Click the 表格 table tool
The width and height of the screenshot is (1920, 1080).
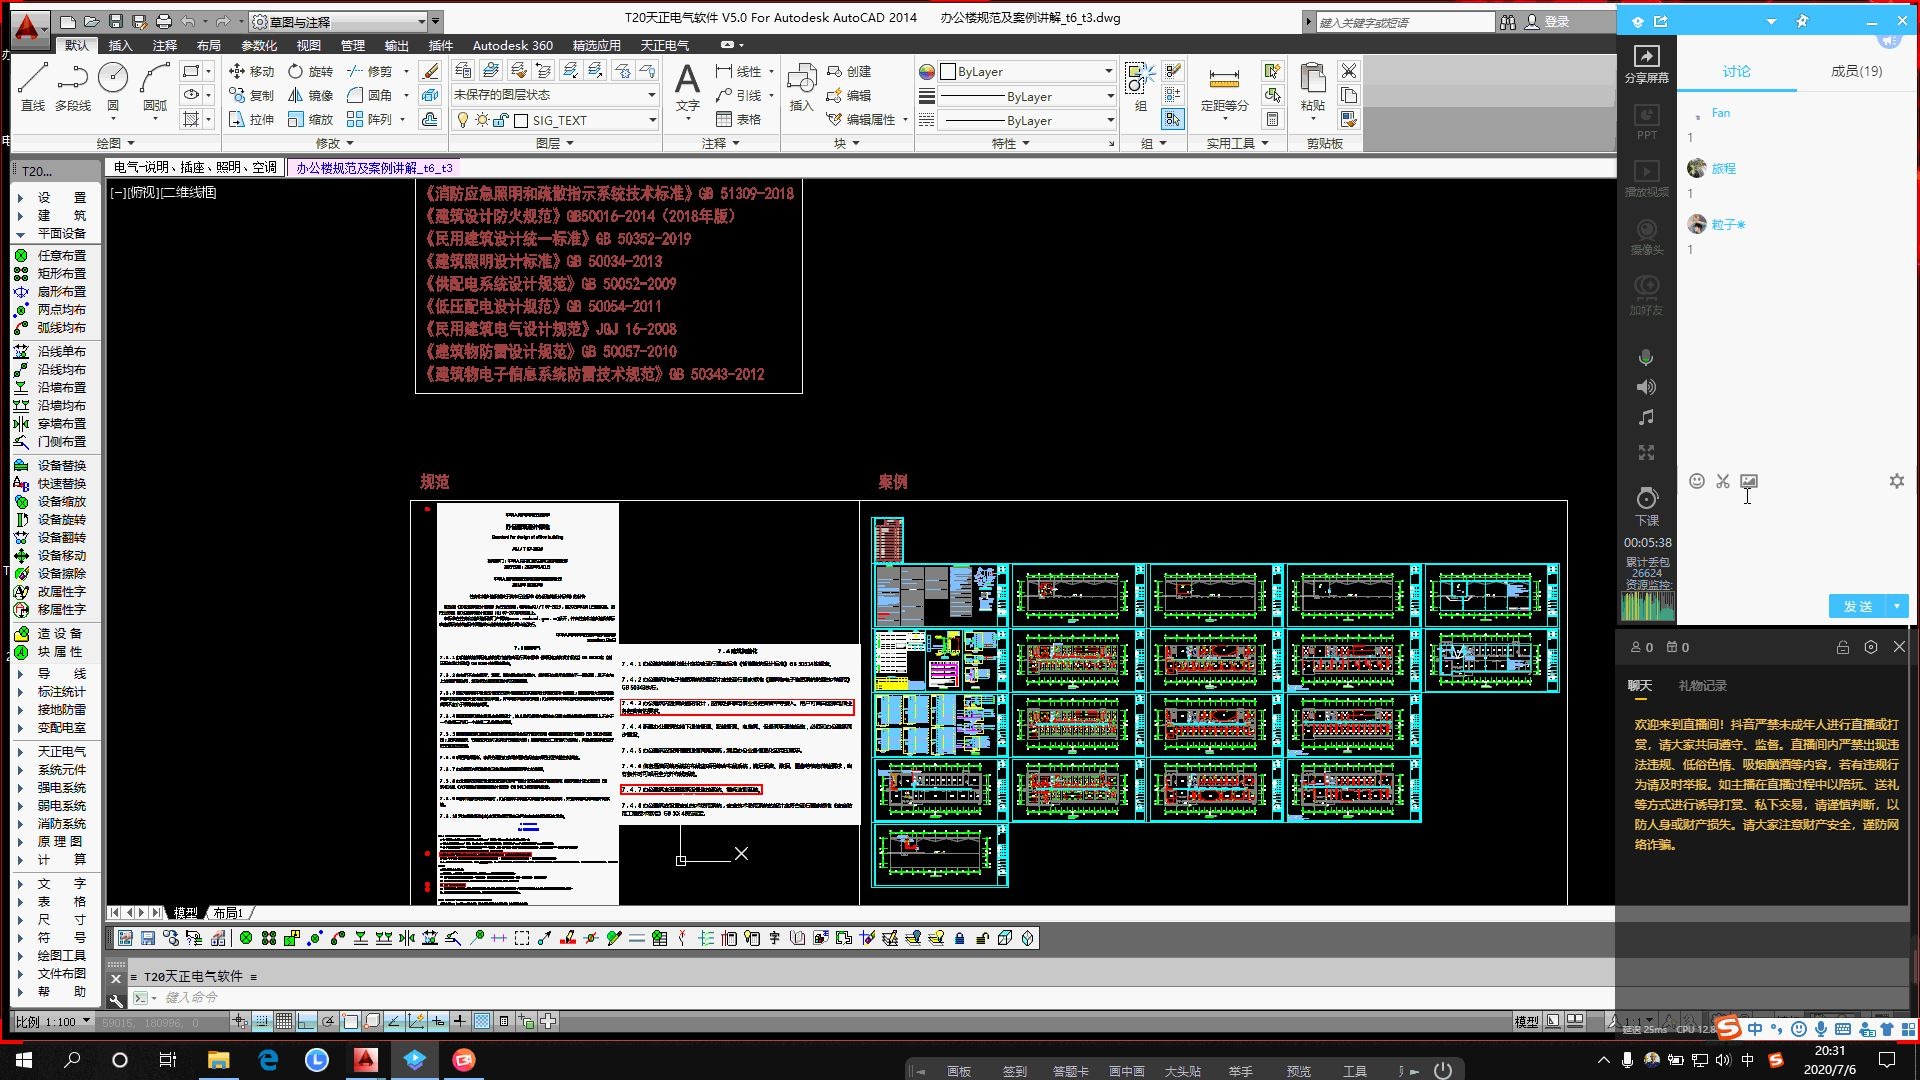pos(739,119)
